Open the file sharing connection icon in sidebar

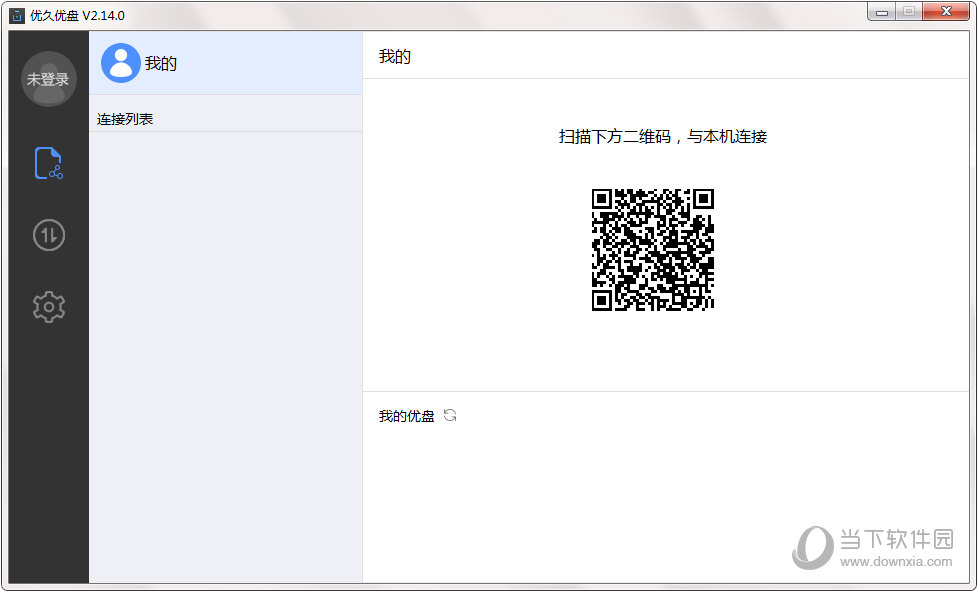(49, 163)
